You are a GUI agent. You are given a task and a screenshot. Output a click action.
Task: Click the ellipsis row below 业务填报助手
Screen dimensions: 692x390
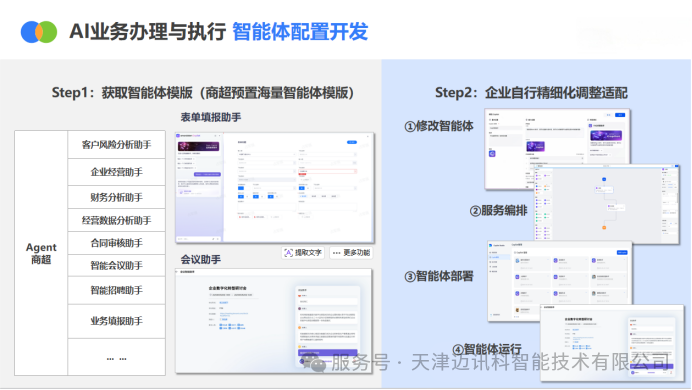coord(117,358)
